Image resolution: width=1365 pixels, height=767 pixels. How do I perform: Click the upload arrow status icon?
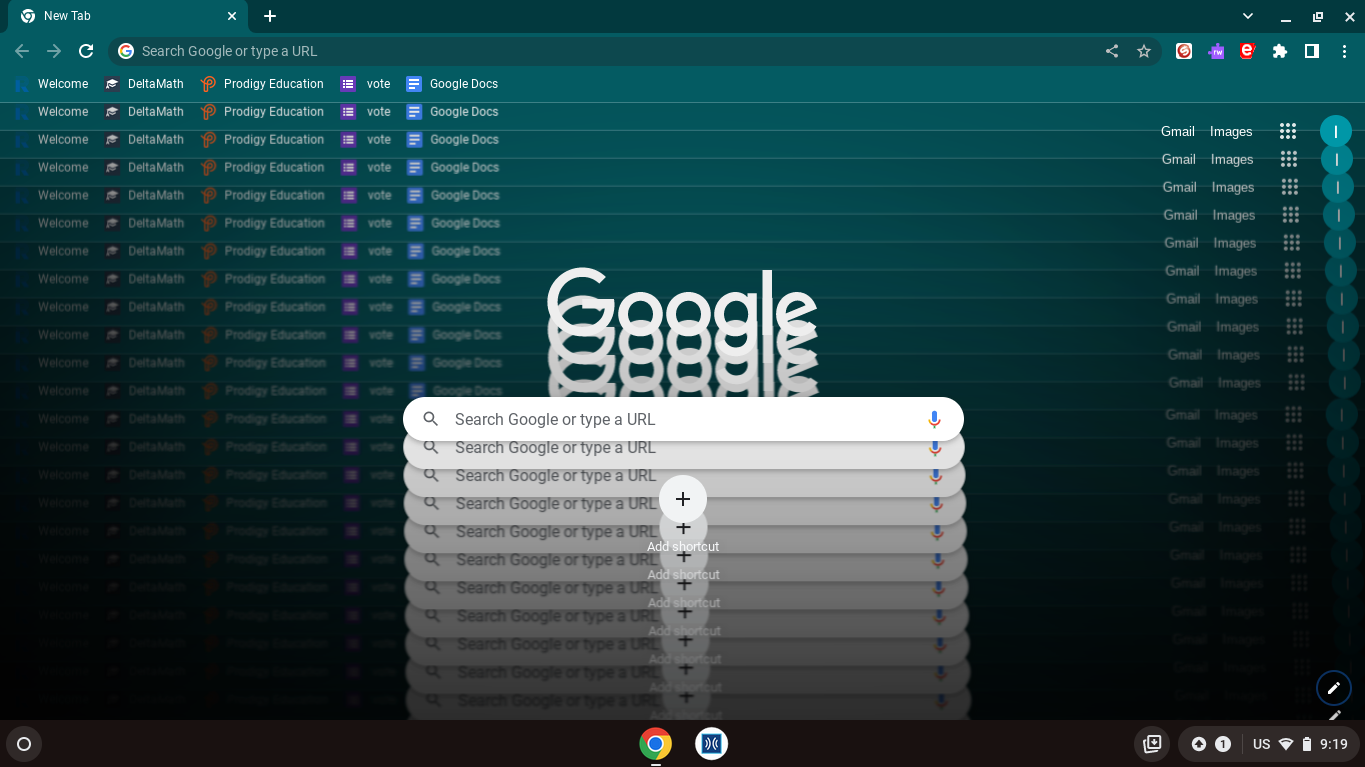coord(1199,744)
